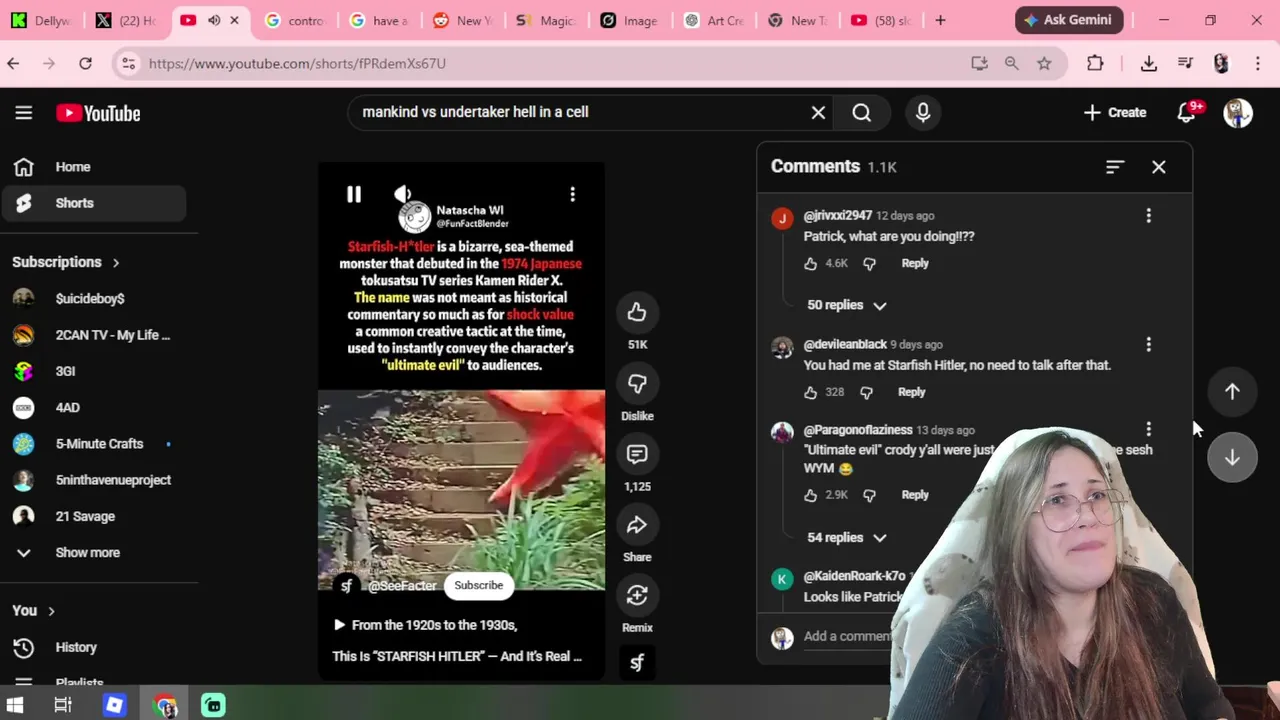This screenshot has width=1280, height=720.
Task: Bookmark this page with the star
Action: click(1044, 63)
